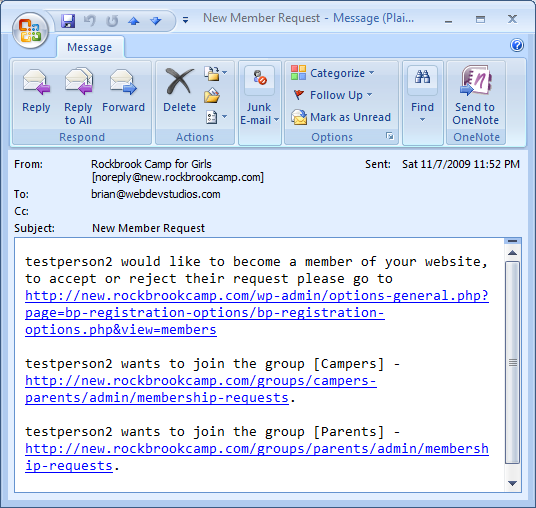Go to previous item with up arrow

point(134,21)
